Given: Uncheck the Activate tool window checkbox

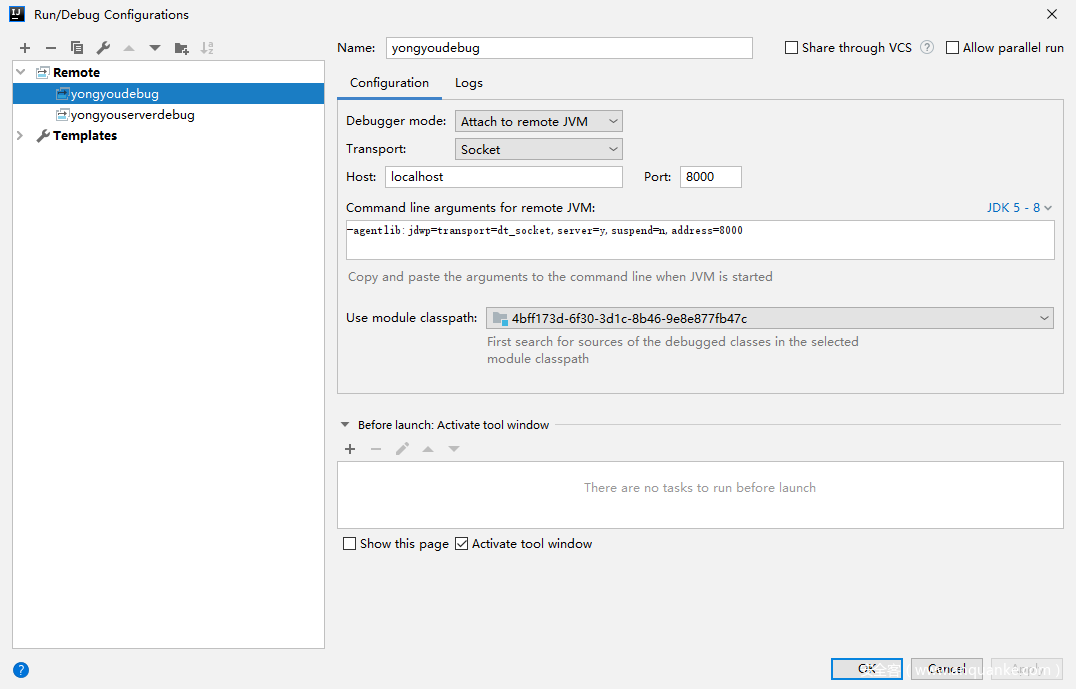Looking at the screenshot, I should (461, 544).
